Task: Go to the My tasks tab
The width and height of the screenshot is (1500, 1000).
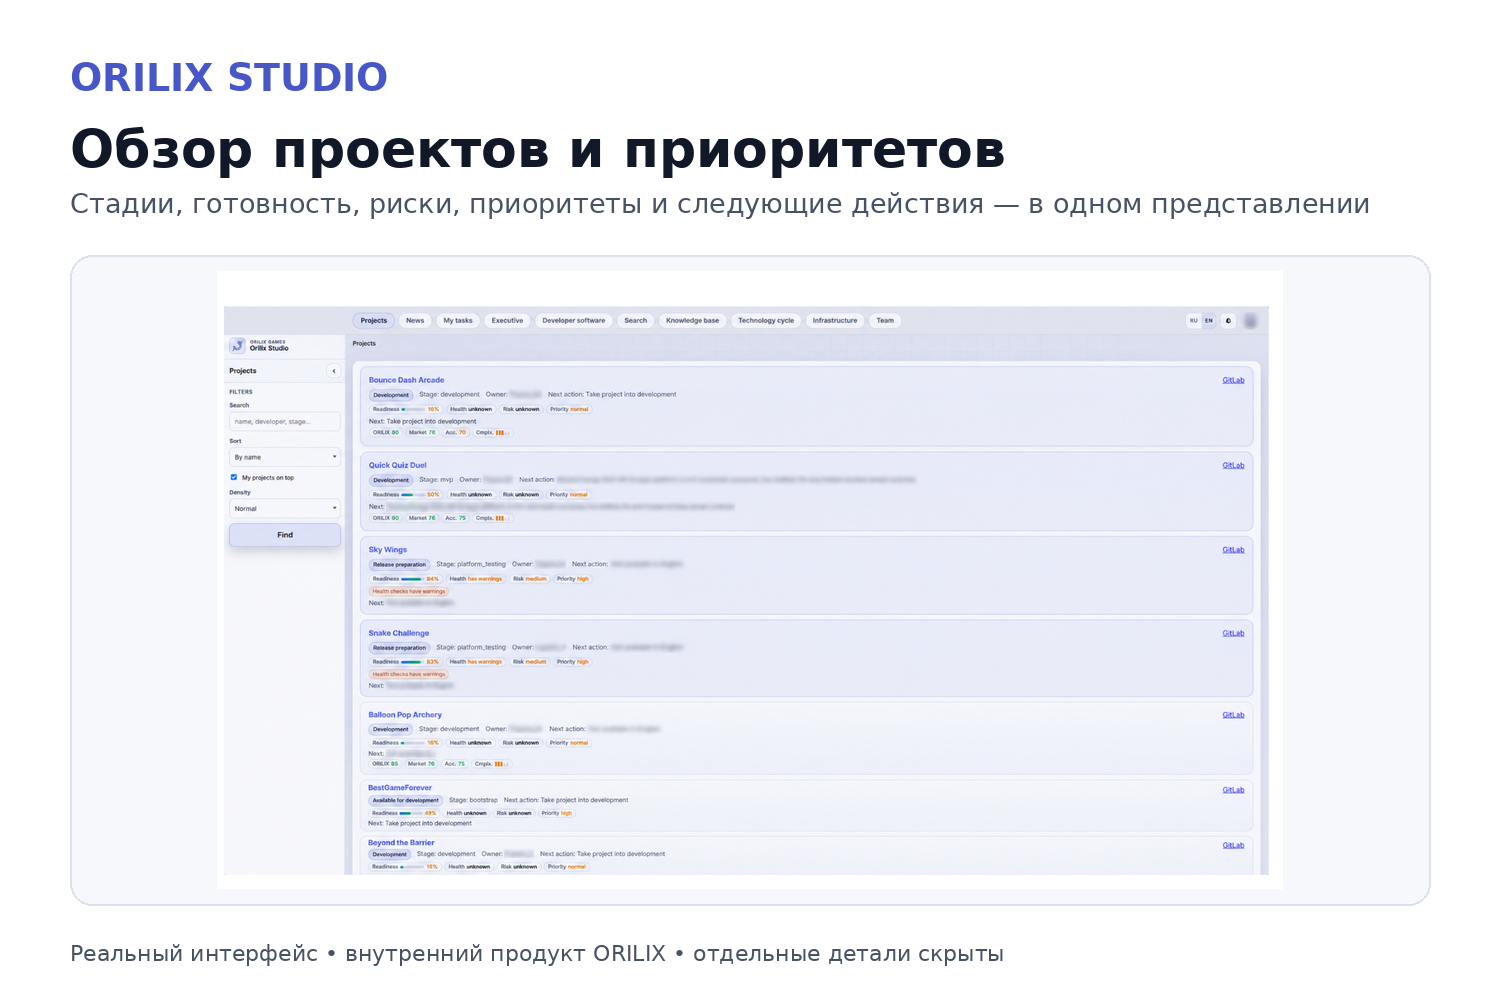Action: 458,321
